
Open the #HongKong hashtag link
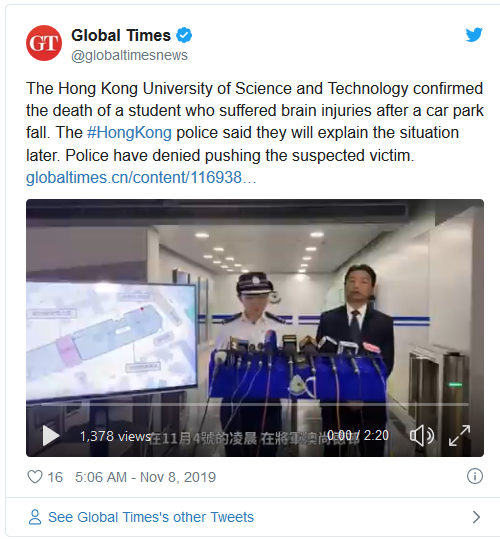point(129,133)
